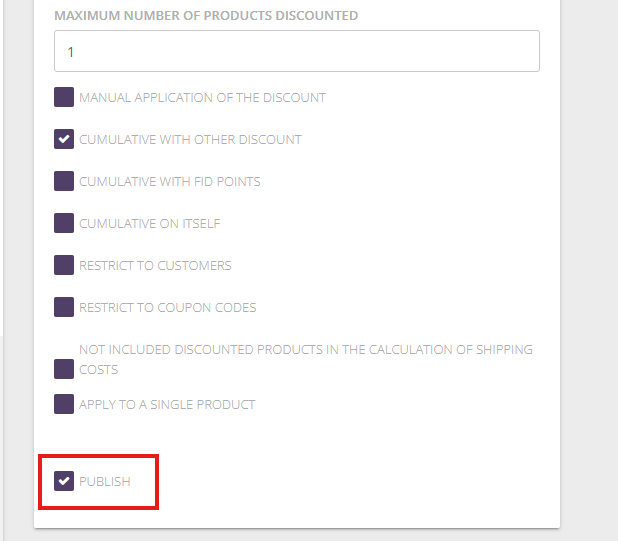The height and width of the screenshot is (541, 618).
Task: Click the 'Cumulative With Other Discount' label text
Action: [190, 140]
